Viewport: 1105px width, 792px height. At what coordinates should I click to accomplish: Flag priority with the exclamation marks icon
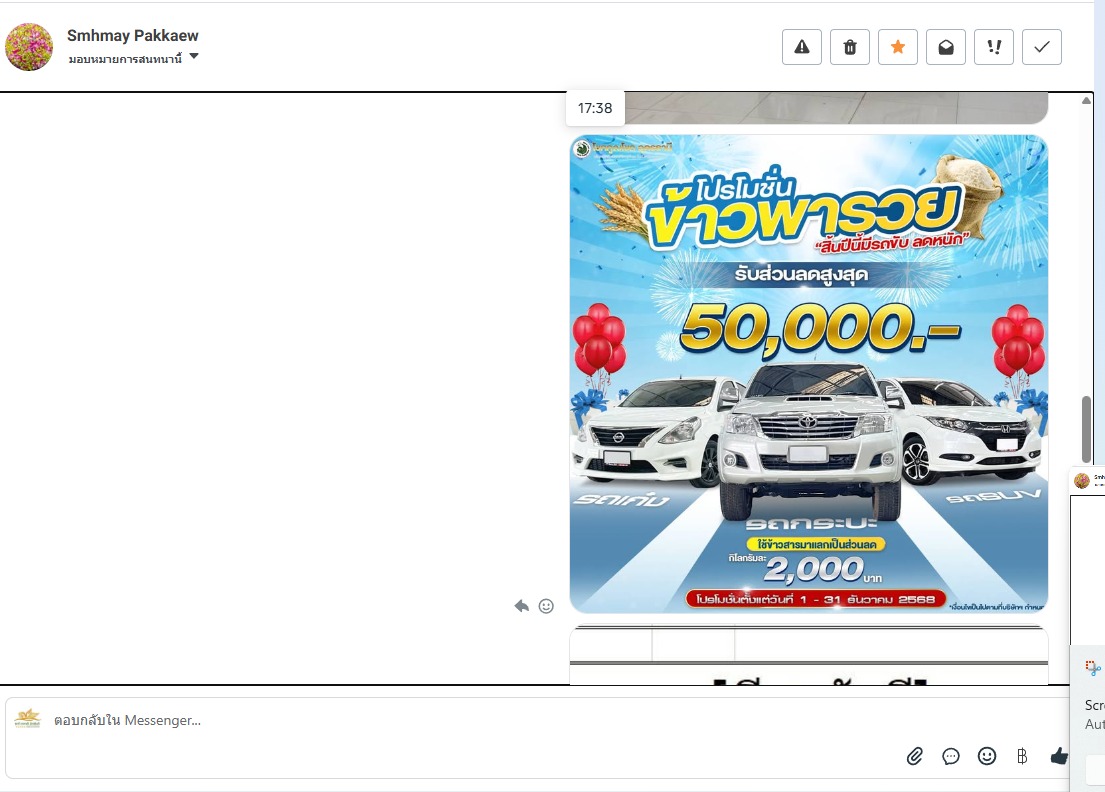coord(994,47)
